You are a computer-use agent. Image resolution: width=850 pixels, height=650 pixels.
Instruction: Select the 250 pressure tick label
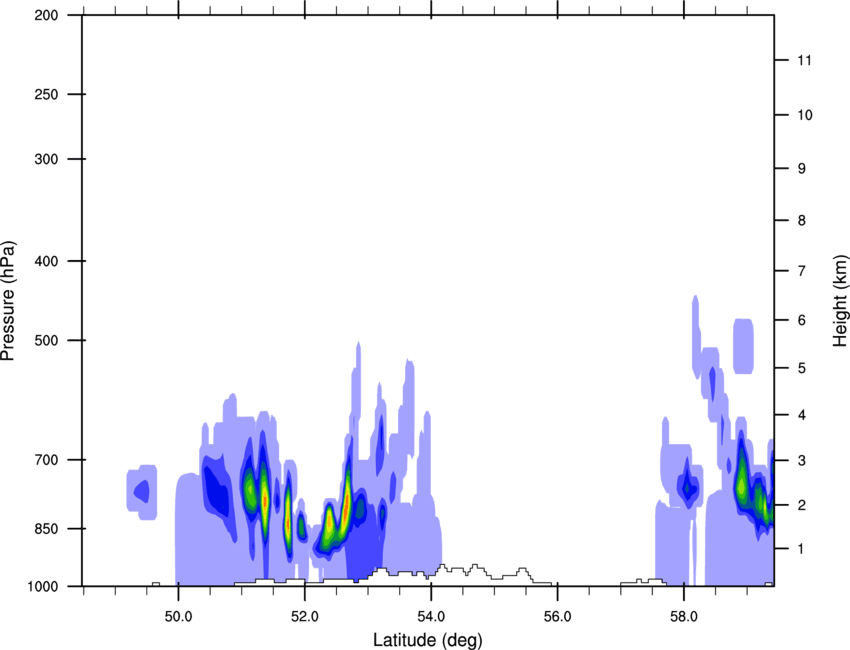[x=46, y=94]
